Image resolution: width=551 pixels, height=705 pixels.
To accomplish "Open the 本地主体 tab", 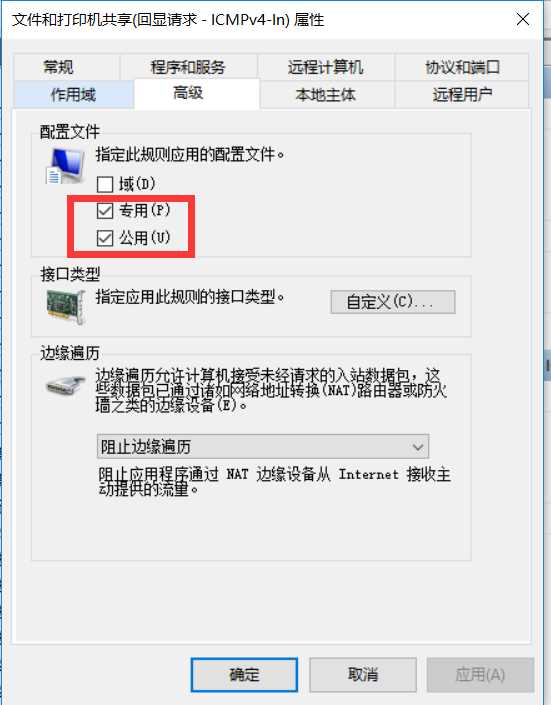I will click(x=326, y=95).
